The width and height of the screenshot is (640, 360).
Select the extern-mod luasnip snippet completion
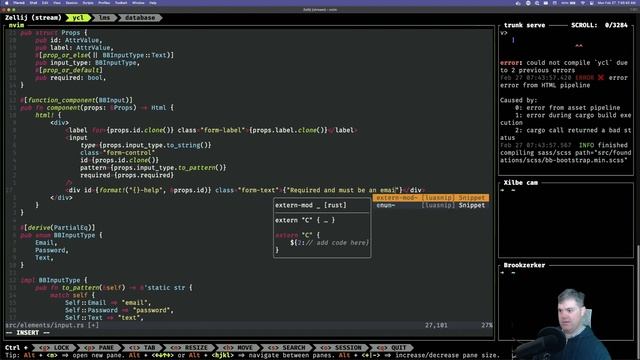click(431, 198)
